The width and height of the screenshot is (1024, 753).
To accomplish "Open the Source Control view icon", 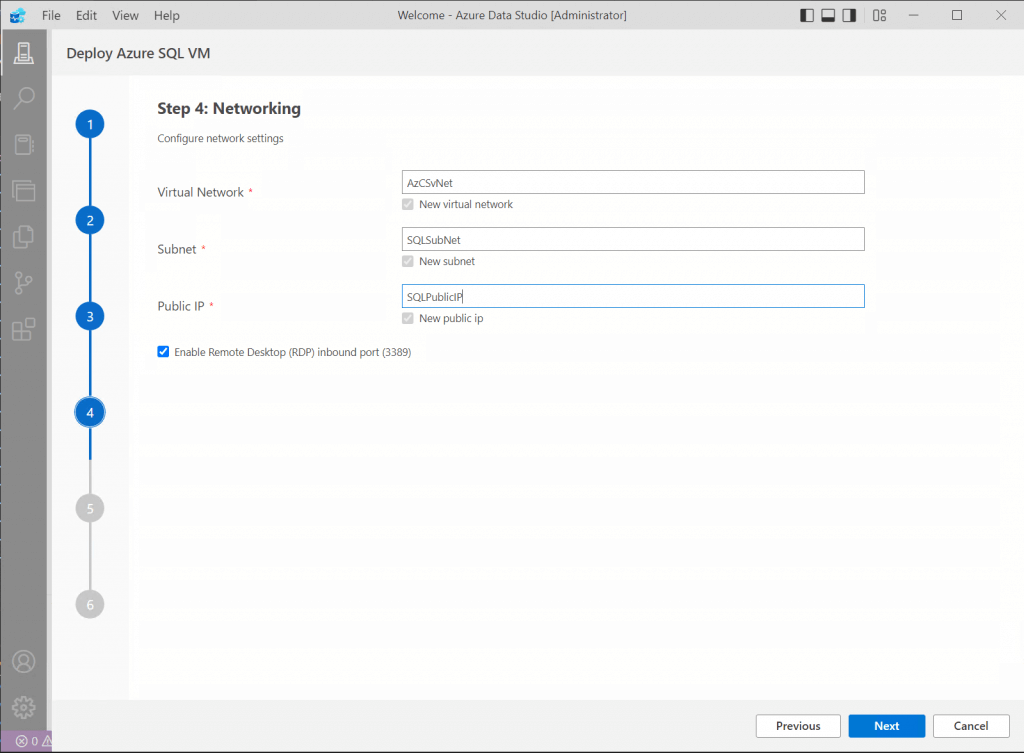I will pos(24,283).
